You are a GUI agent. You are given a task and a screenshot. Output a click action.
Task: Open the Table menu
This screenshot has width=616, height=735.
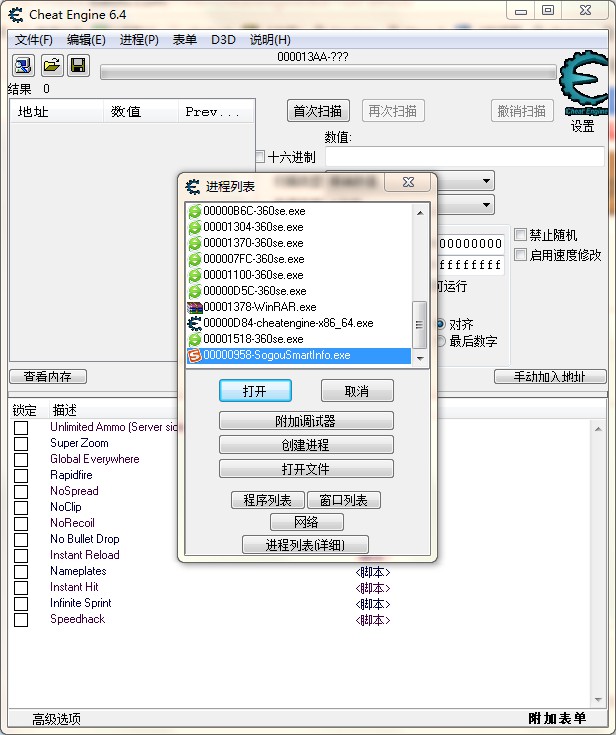pos(184,40)
